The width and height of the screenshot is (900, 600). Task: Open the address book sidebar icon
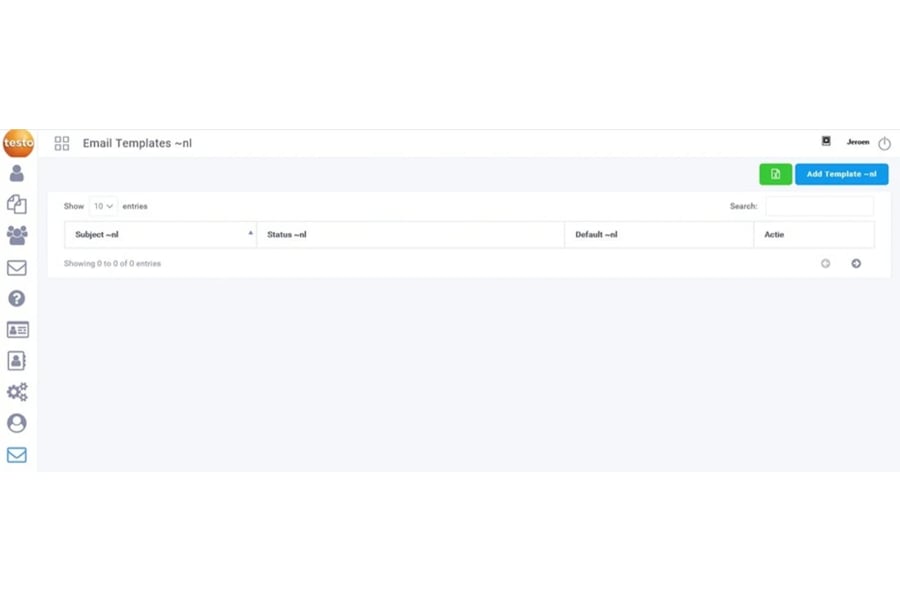point(17,361)
